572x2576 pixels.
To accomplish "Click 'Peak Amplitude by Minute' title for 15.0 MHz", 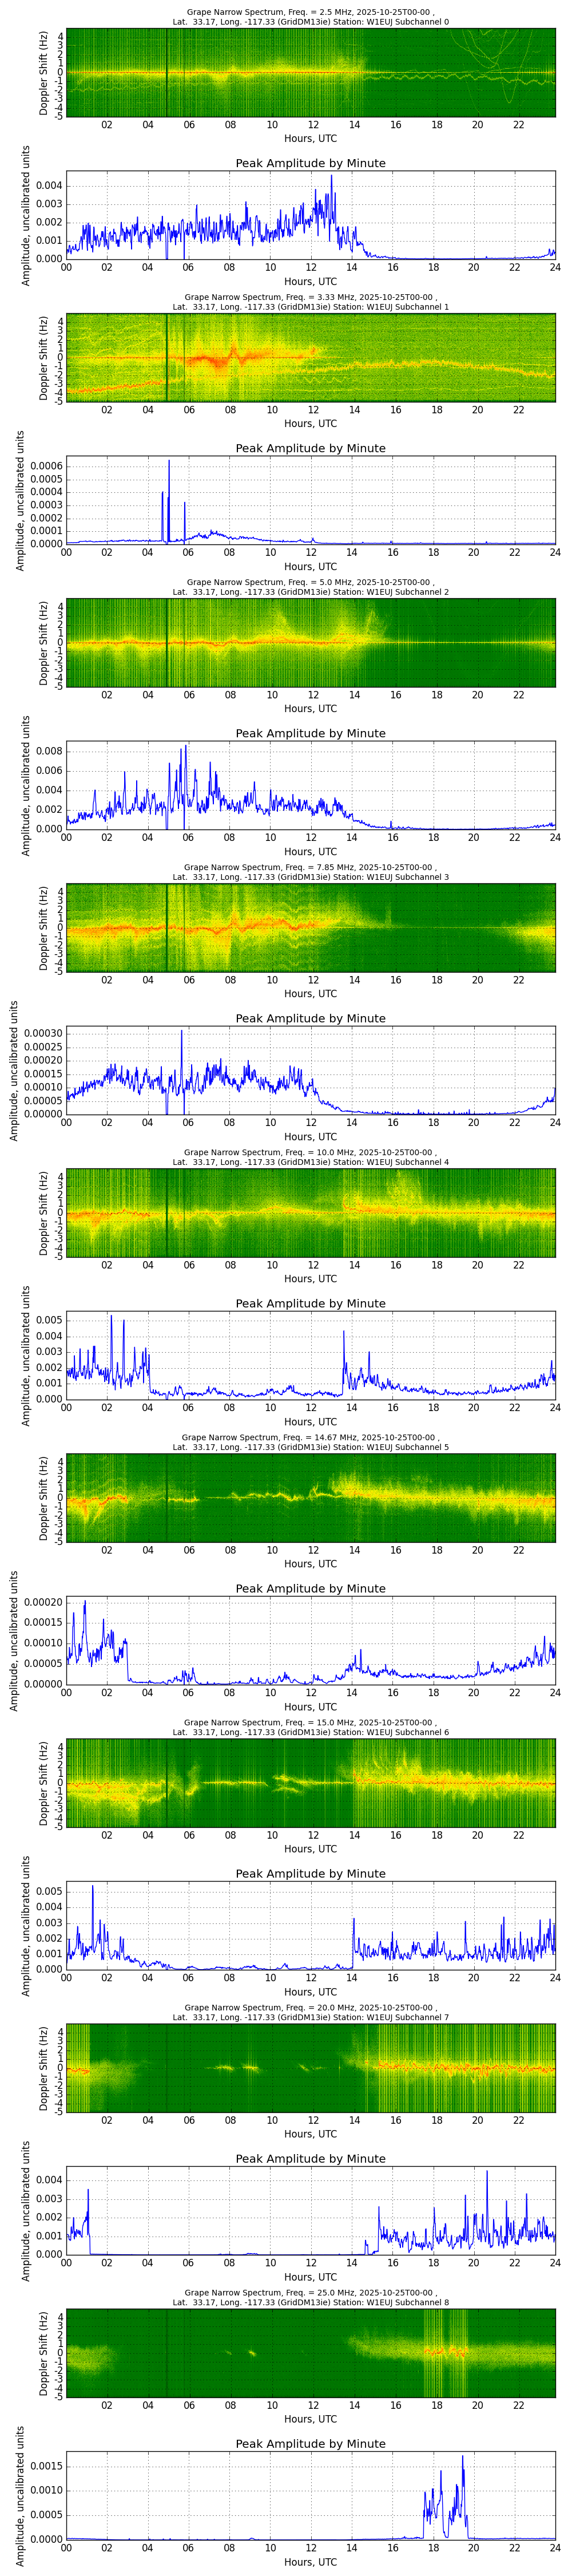I will click(310, 1873).
